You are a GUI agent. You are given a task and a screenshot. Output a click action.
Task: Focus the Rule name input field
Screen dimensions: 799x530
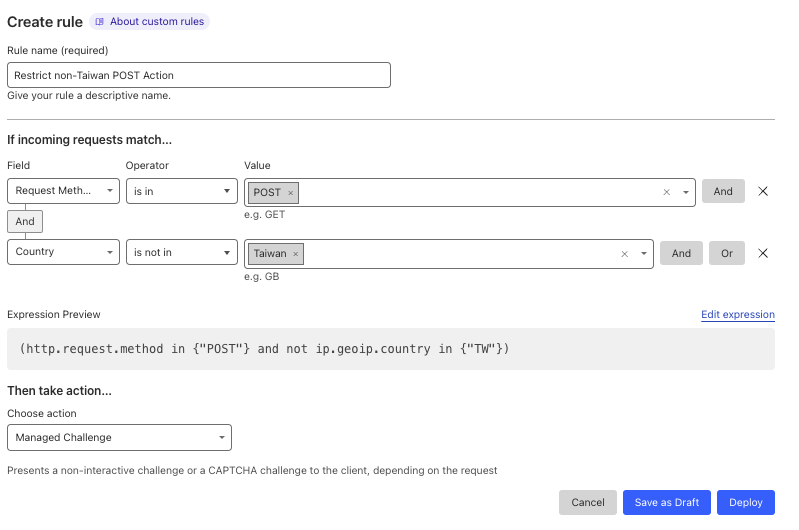pyautogui.click(x=198, y=75)
